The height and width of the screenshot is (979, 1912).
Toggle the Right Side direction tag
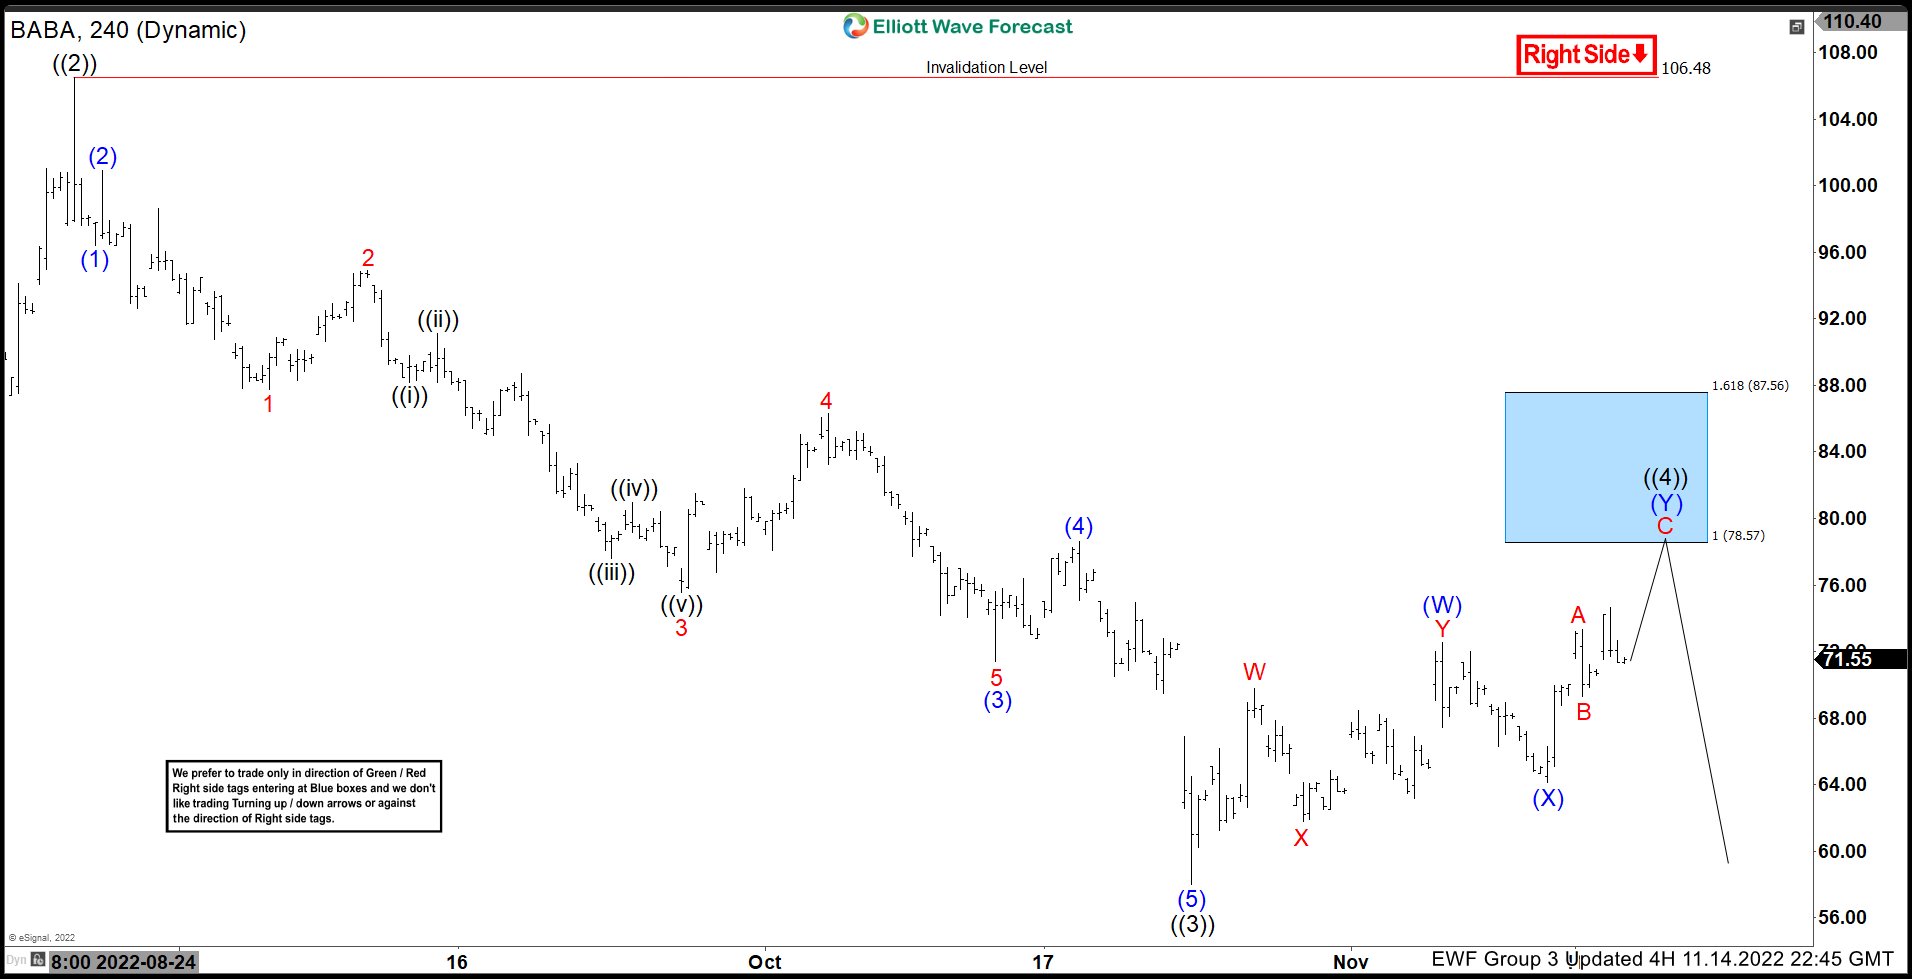tap(1586, 55)
